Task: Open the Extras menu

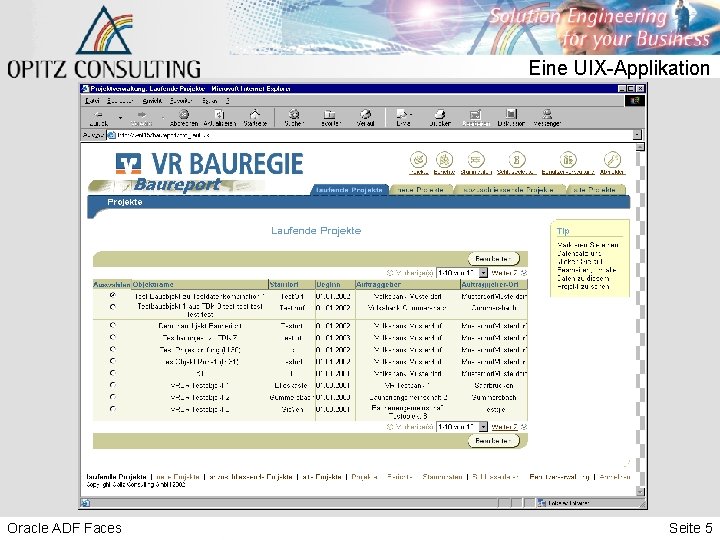Action: coord(209,101)
